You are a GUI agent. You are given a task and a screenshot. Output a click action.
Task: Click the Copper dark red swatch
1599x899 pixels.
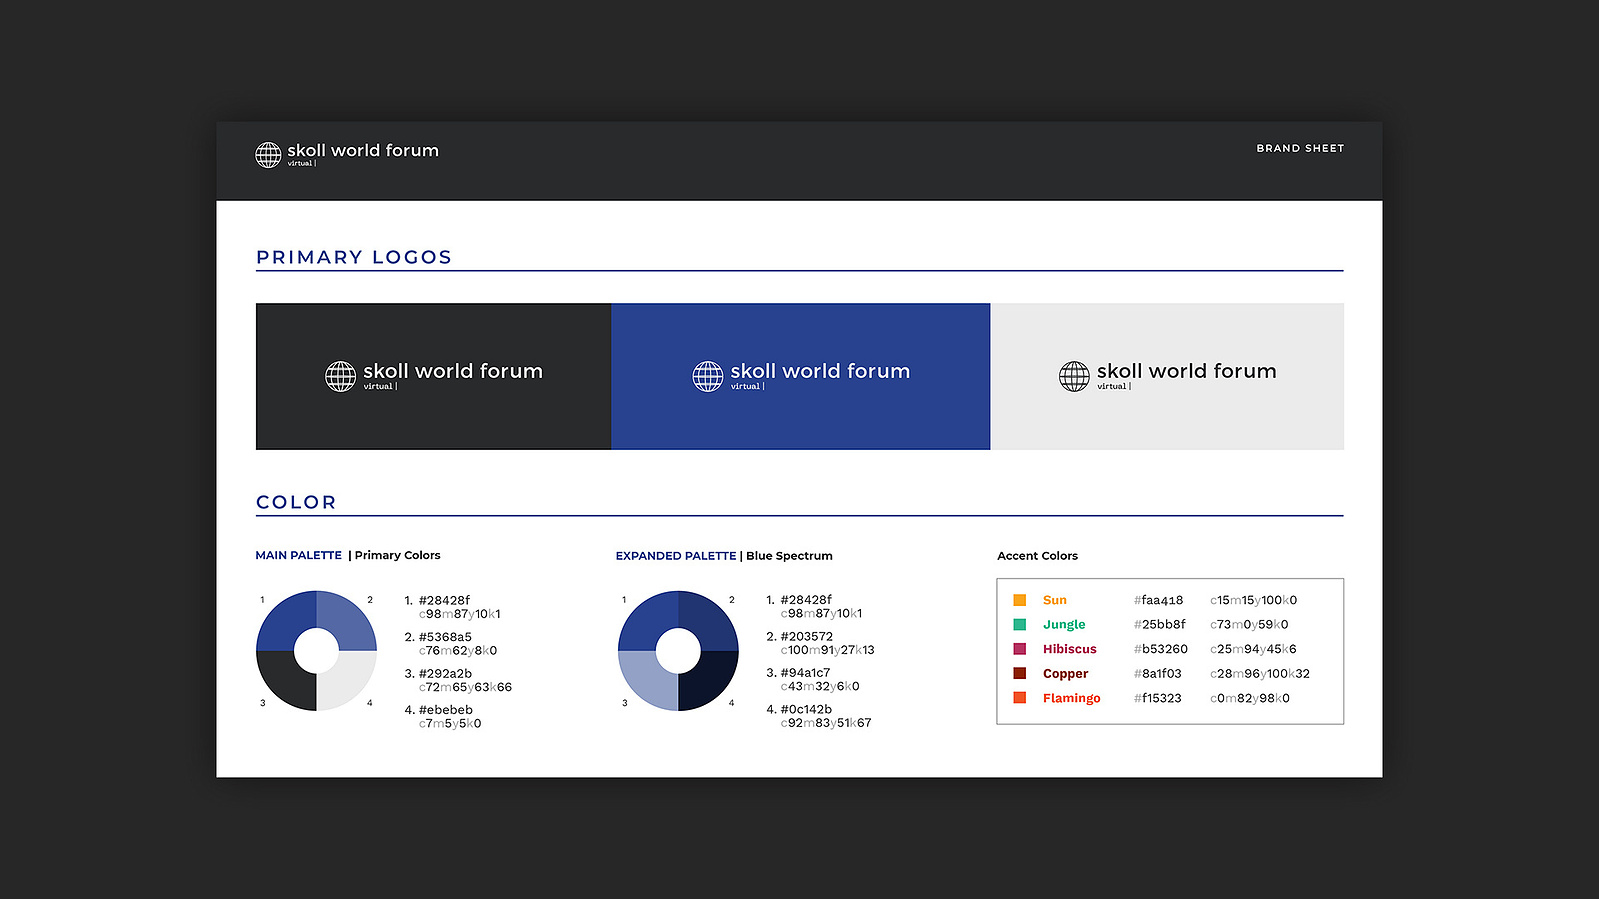click(x=1020, y=673)
